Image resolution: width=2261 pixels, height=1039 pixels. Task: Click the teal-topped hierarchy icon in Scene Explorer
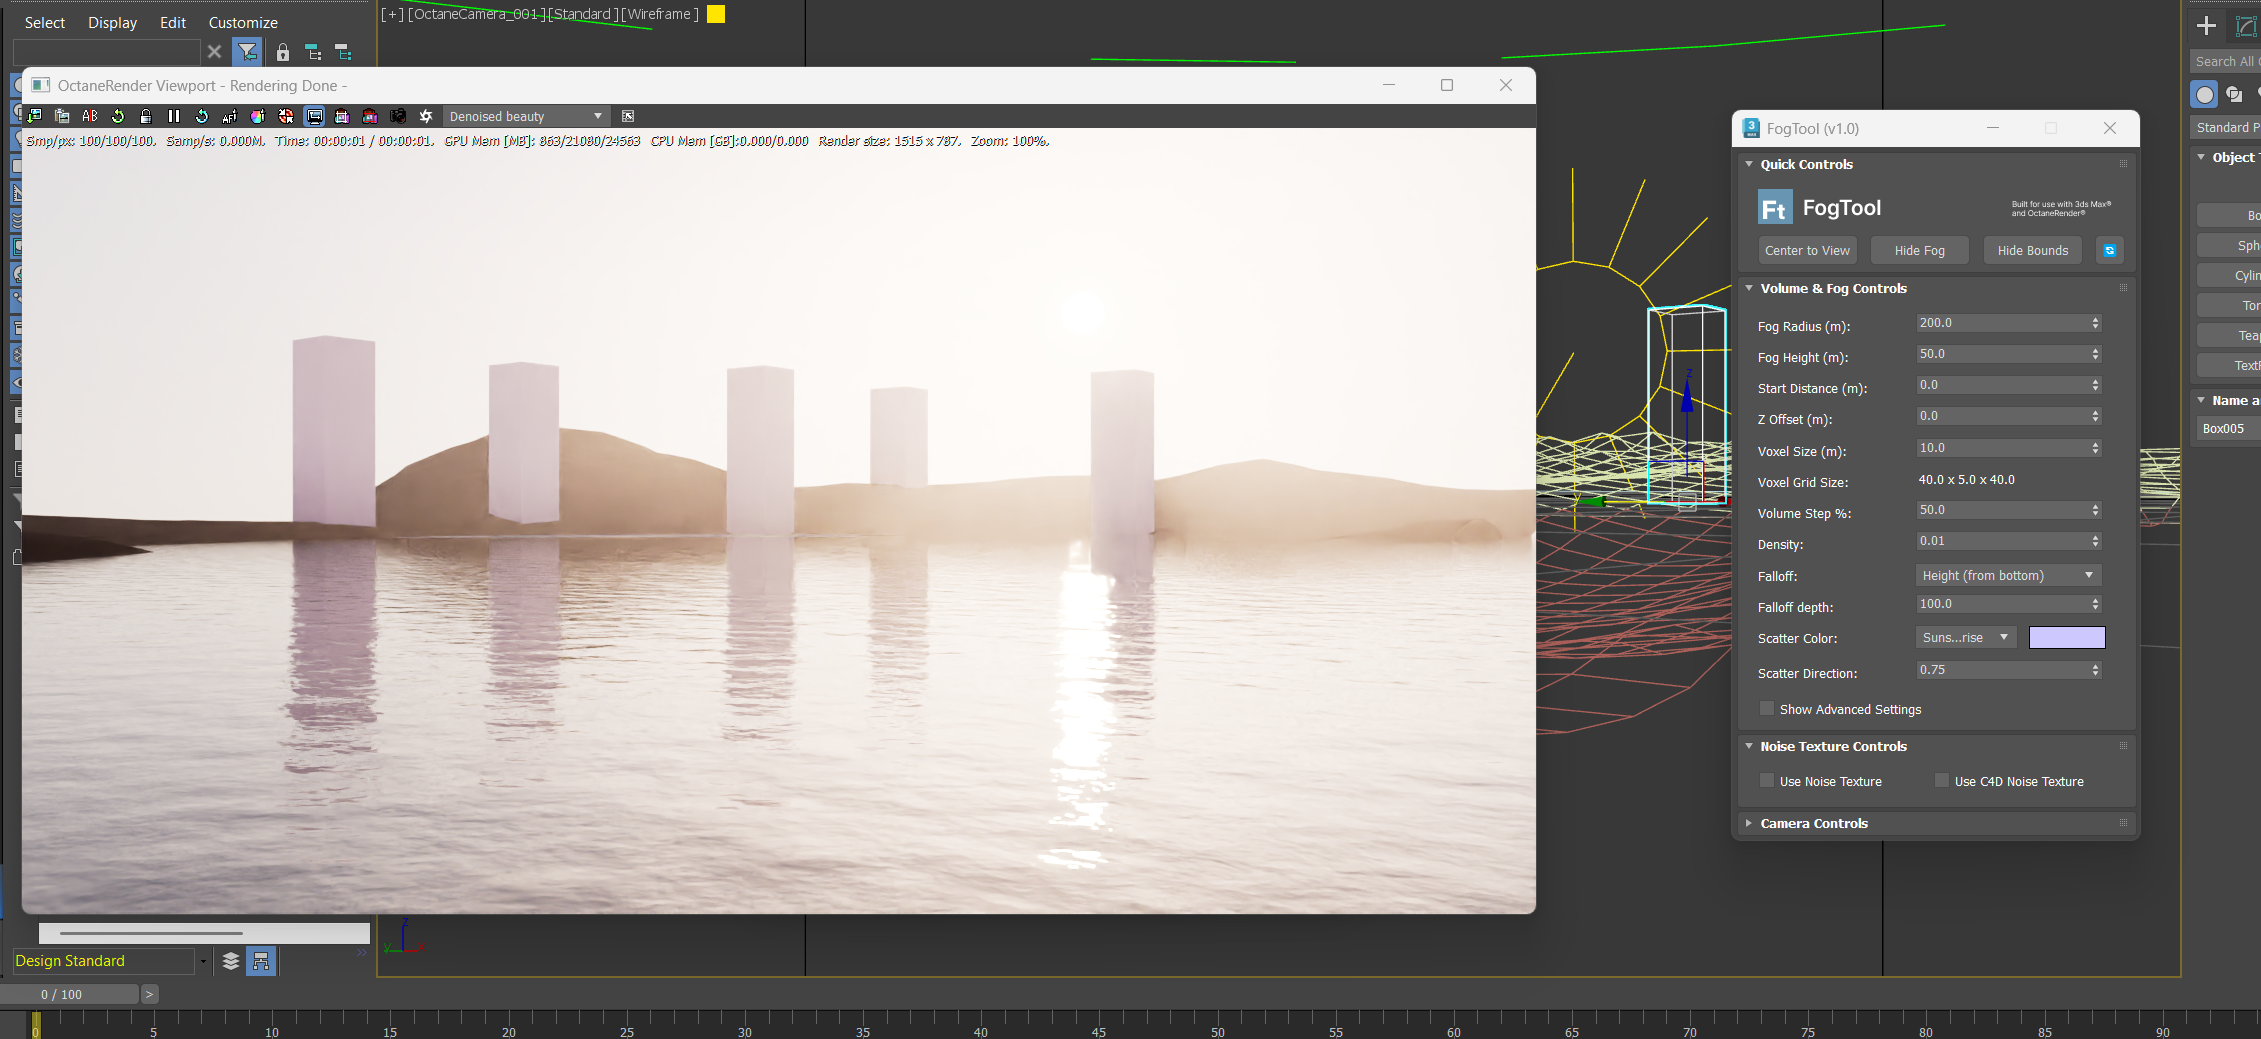point(313,52)
